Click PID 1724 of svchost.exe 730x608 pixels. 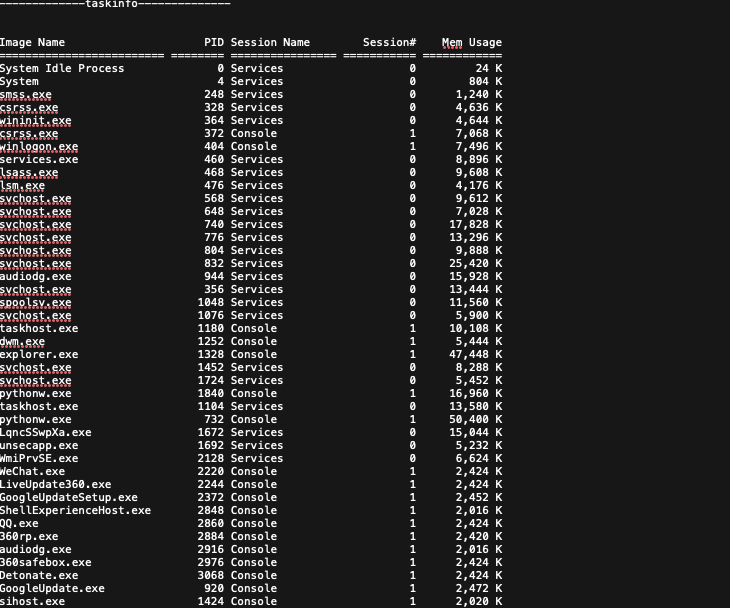(x=211, y=381)
